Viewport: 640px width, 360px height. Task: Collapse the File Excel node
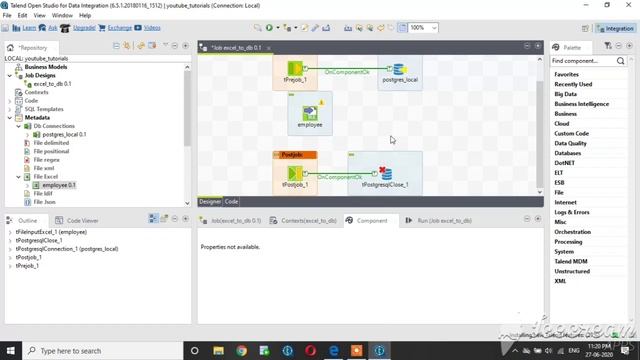(18, 177)
